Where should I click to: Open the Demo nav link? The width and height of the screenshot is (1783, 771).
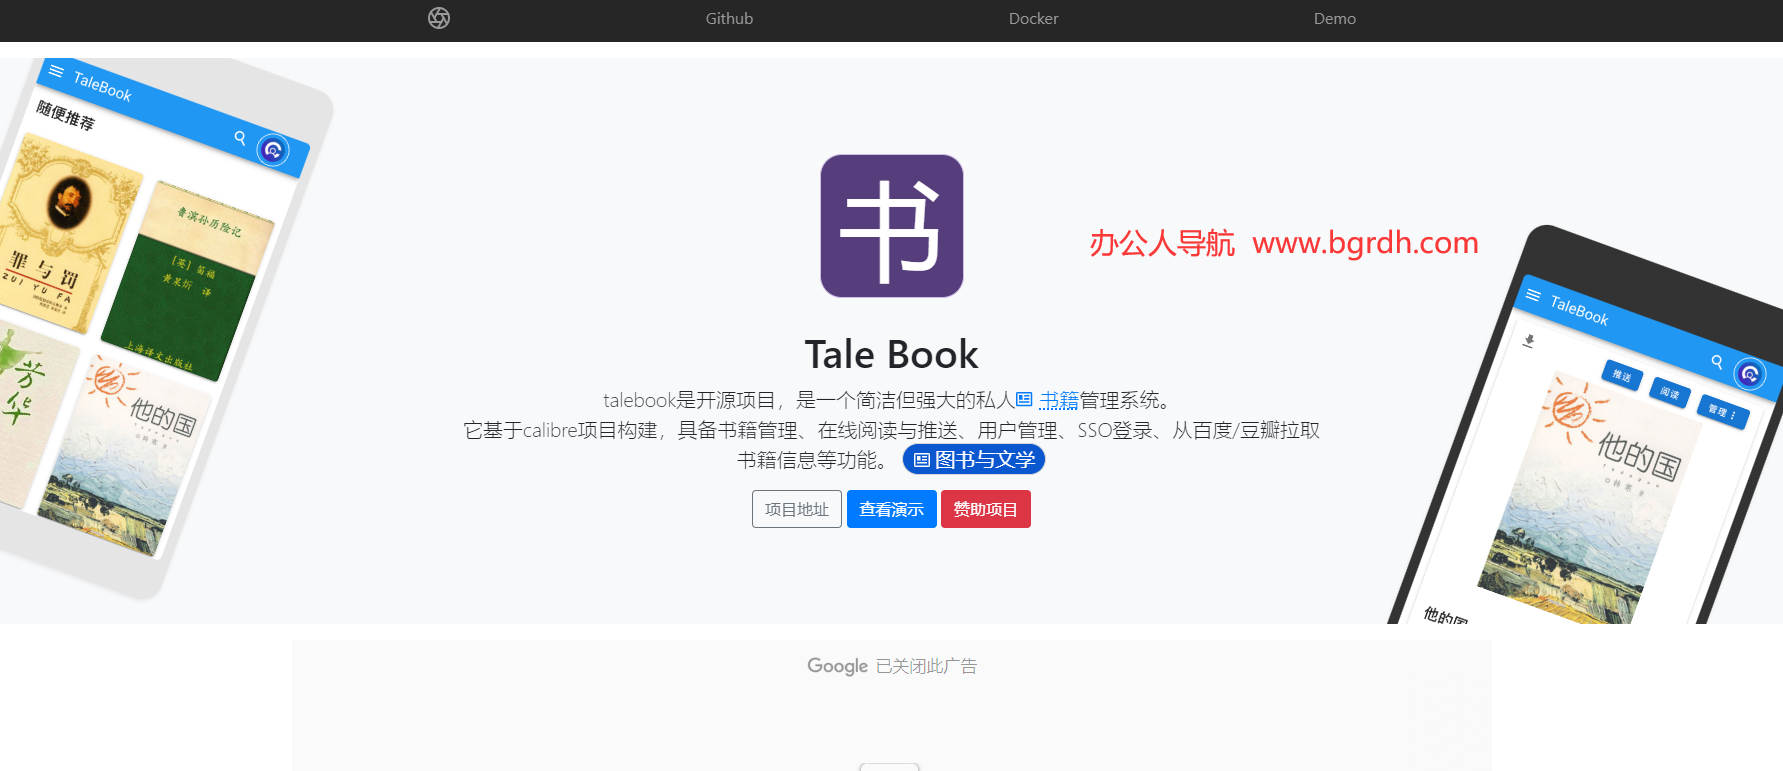tap(1334, 18)
